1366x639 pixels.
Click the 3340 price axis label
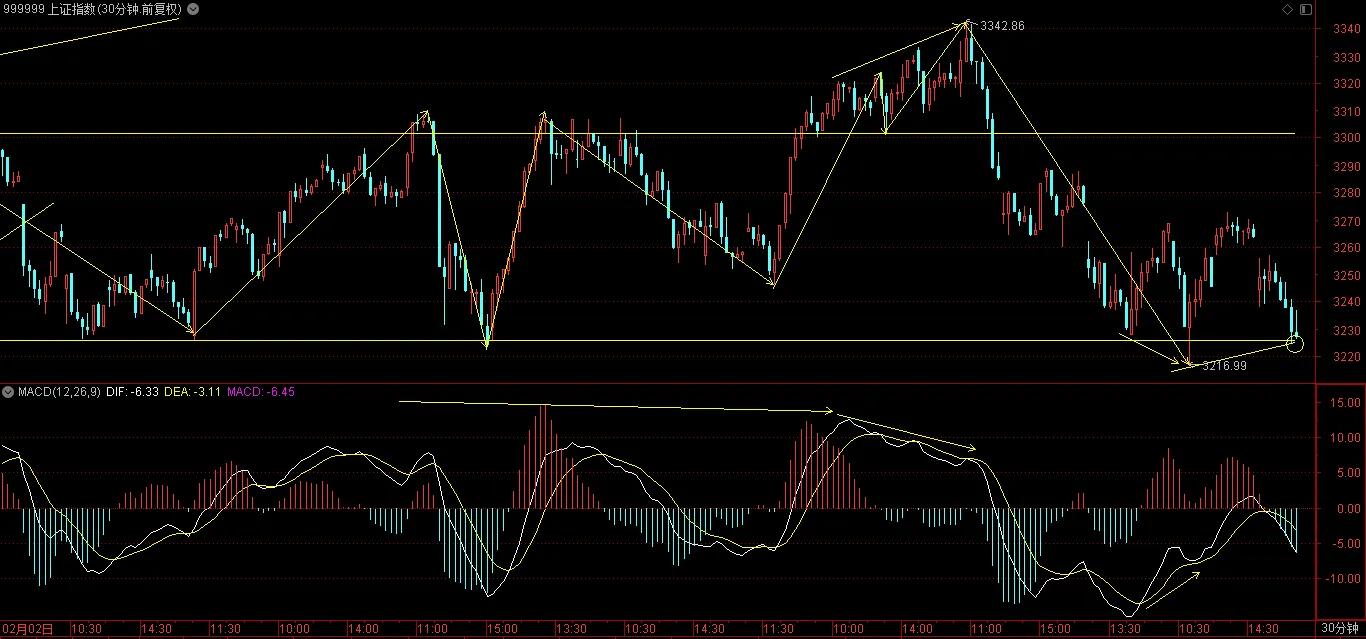(1346, 29)
